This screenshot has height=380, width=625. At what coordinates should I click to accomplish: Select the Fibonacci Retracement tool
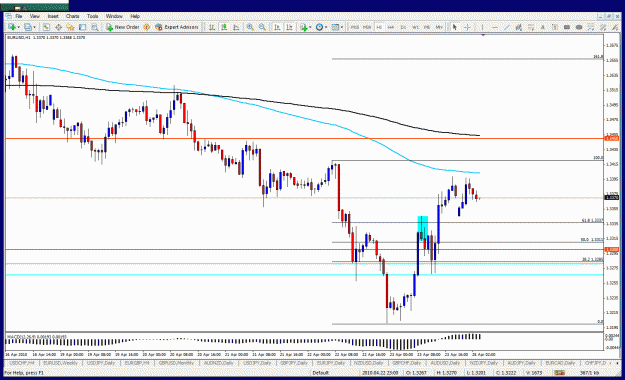point(531,27)
